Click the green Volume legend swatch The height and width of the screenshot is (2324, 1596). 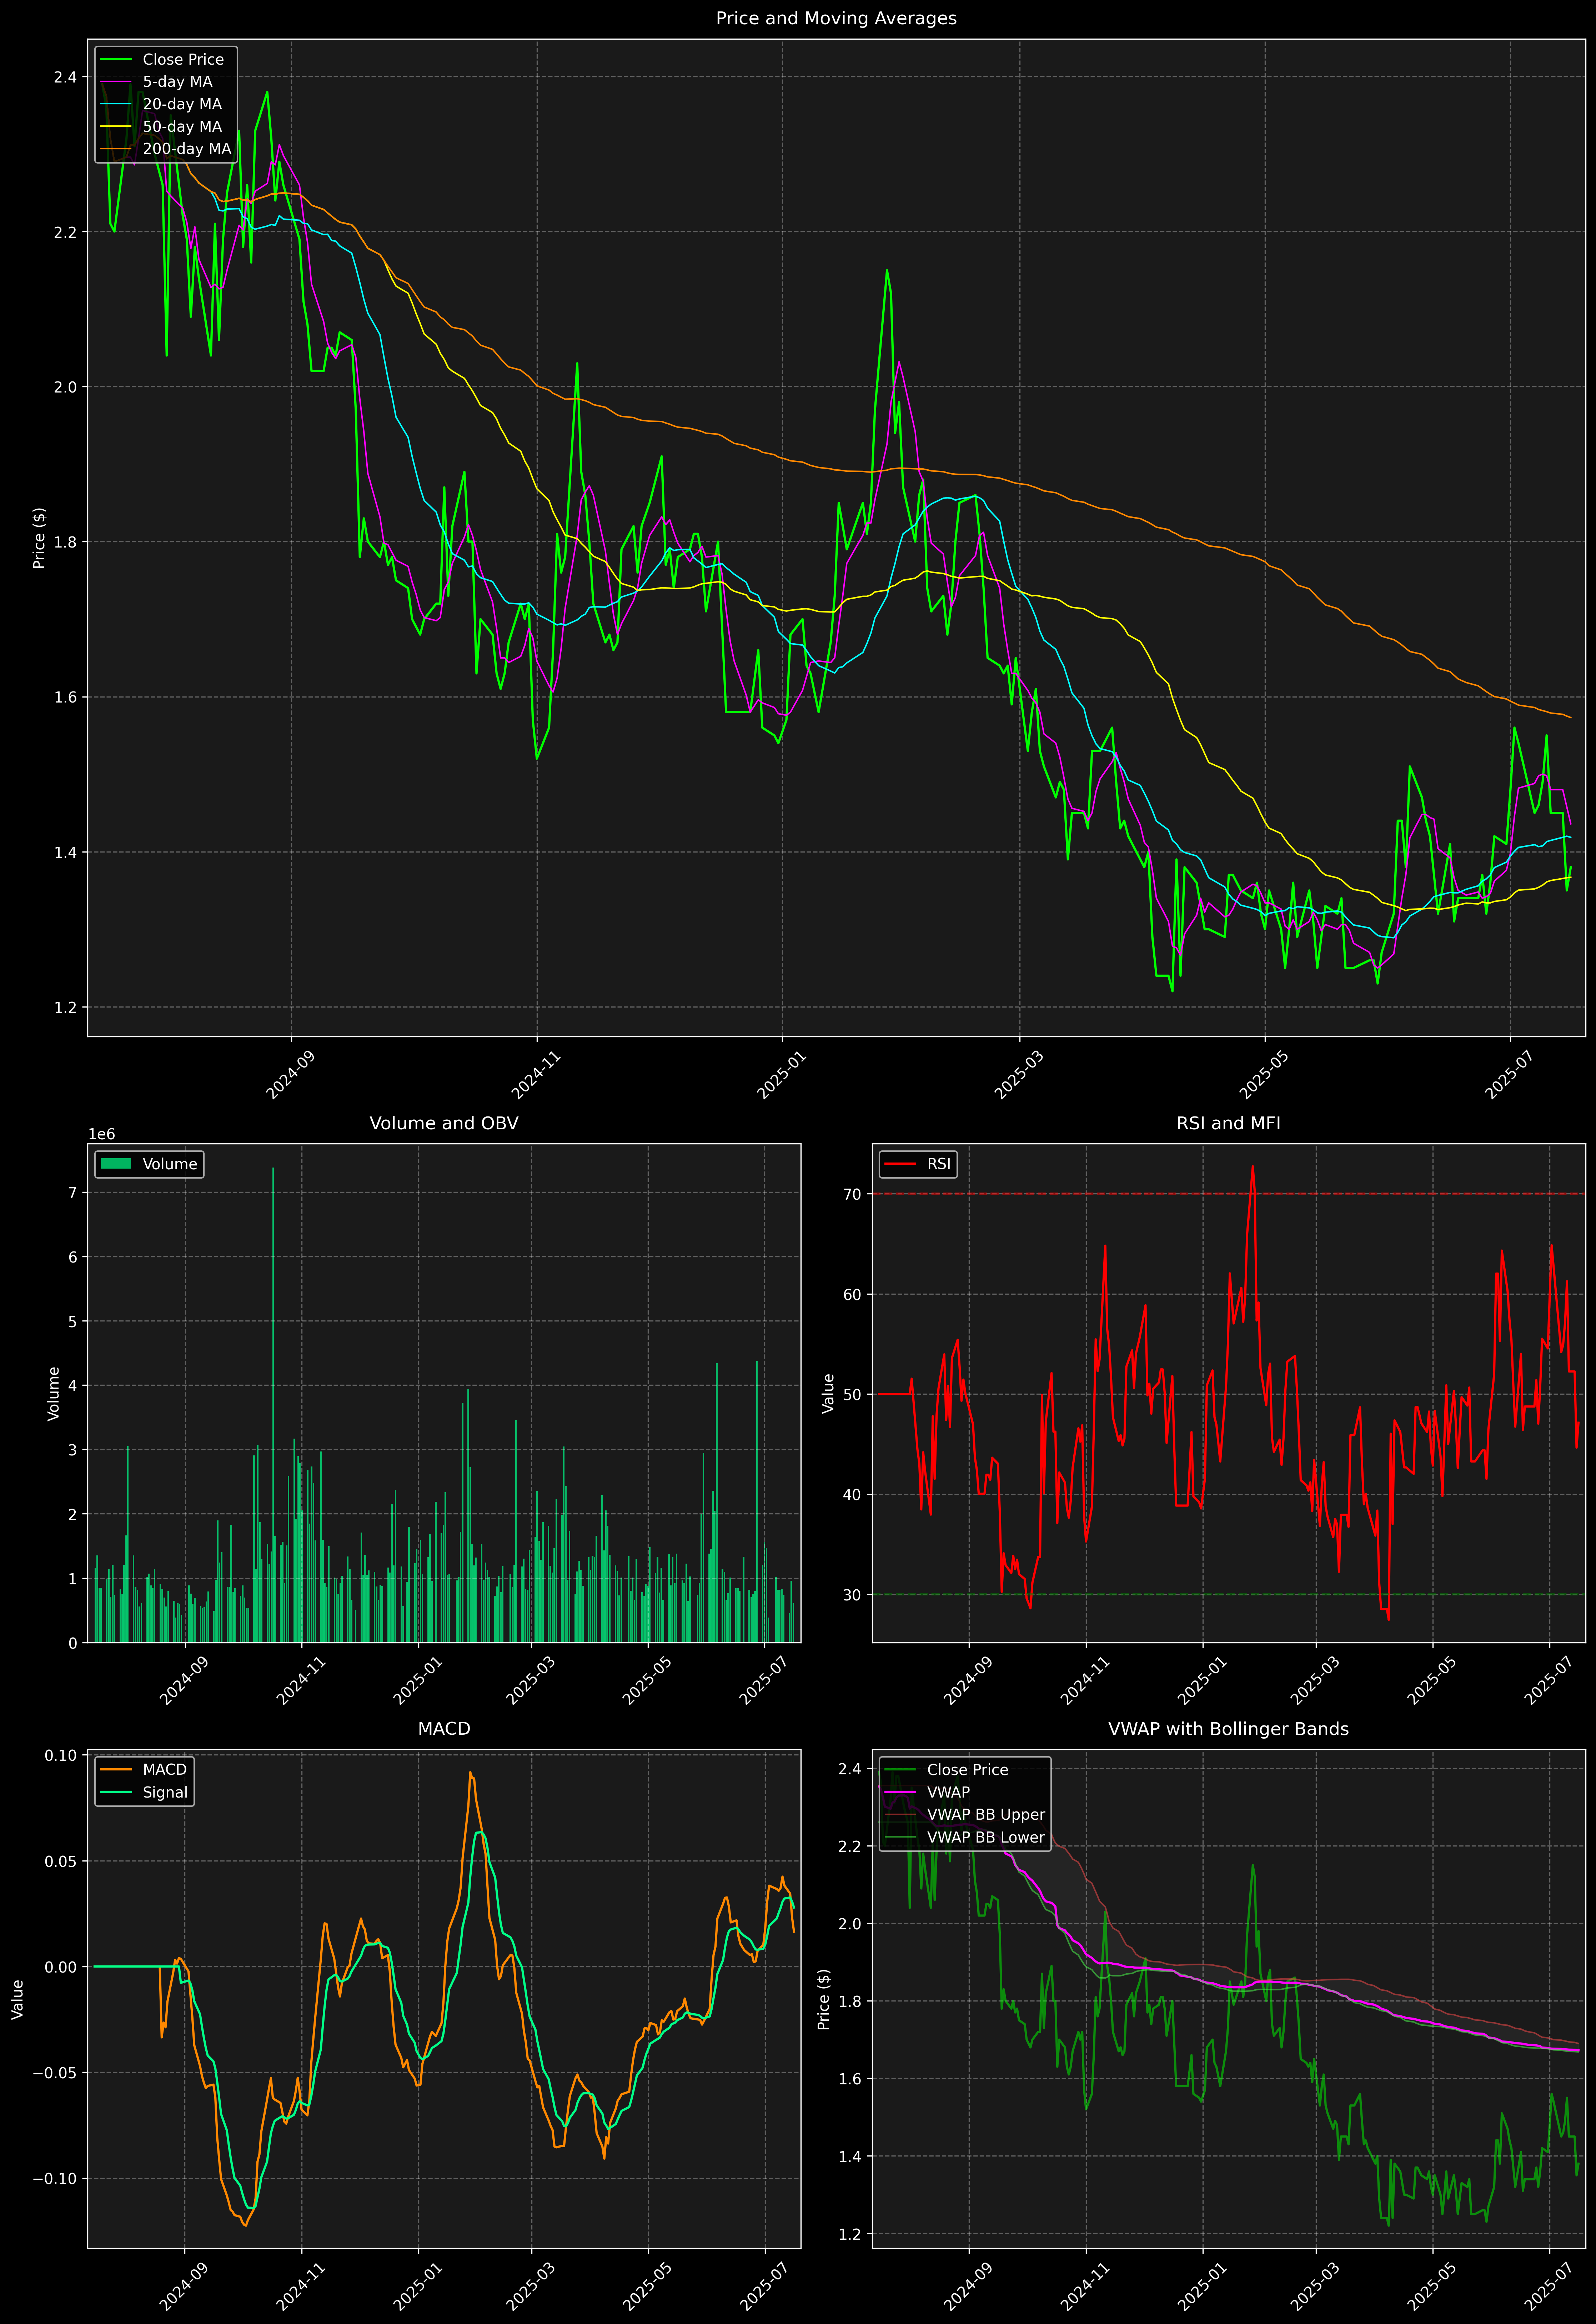[116, 1164]
